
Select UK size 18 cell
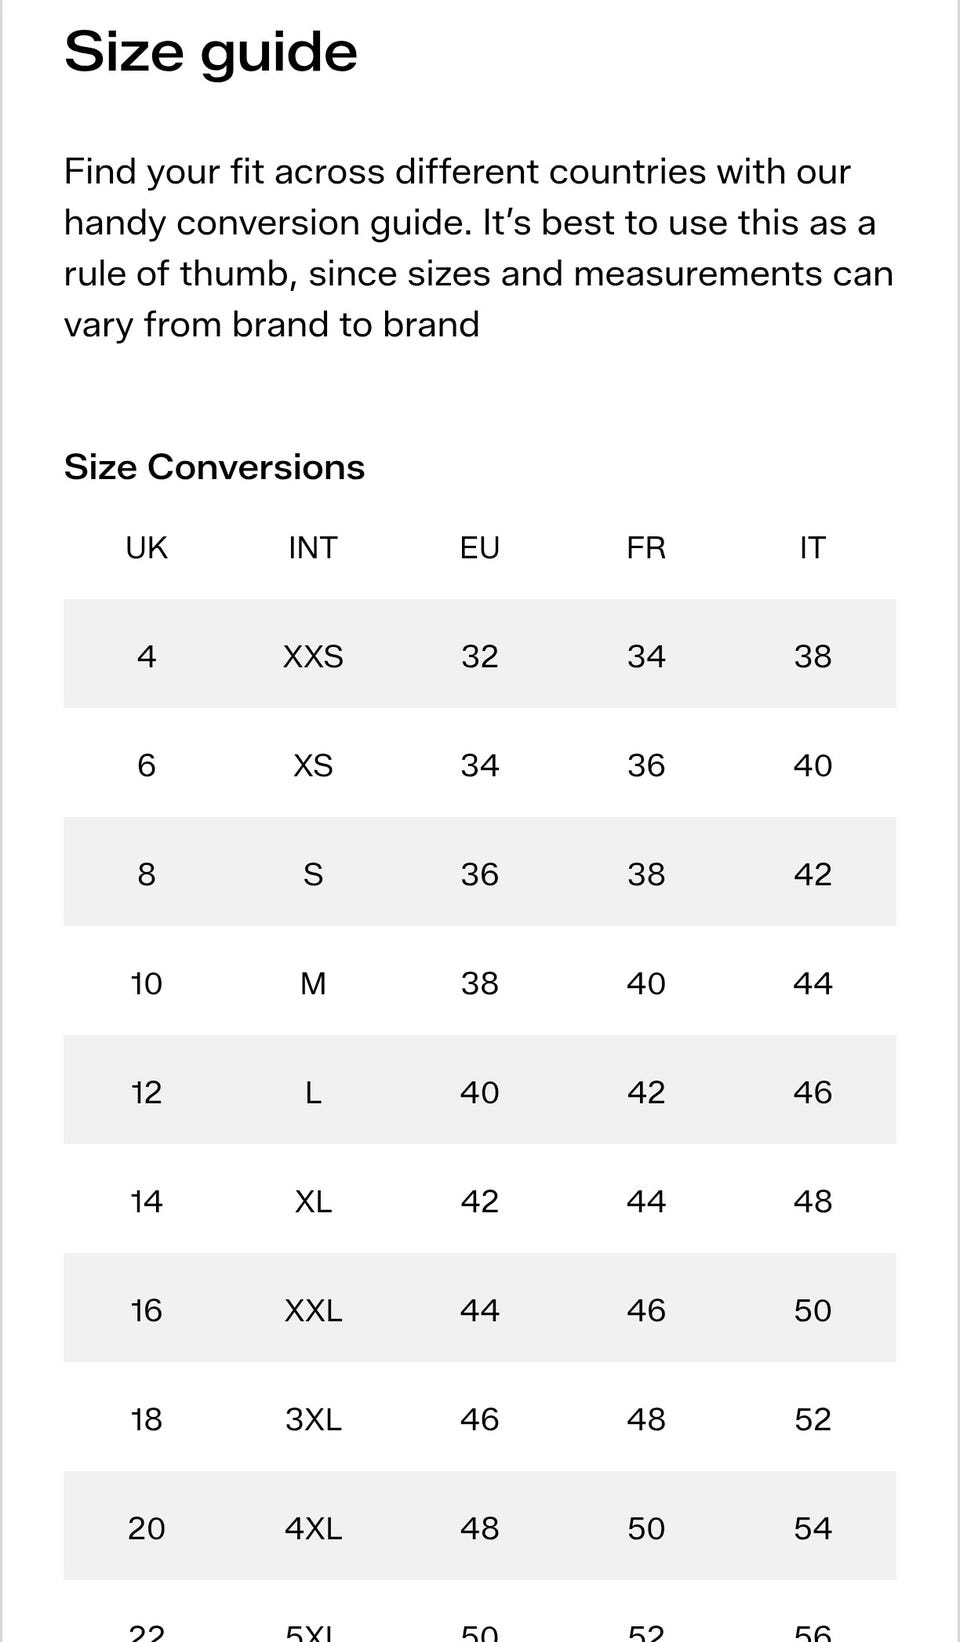(x=146, y=1419)
